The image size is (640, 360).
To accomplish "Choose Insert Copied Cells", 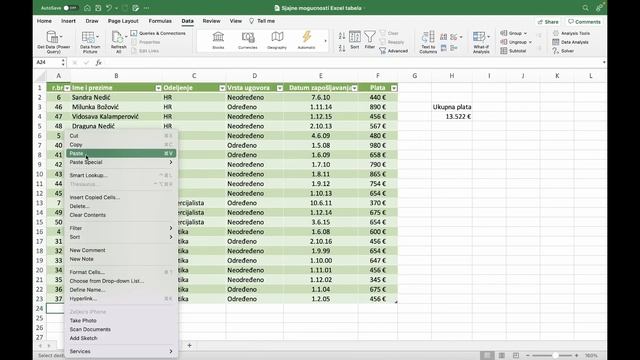I will (121, 198).
